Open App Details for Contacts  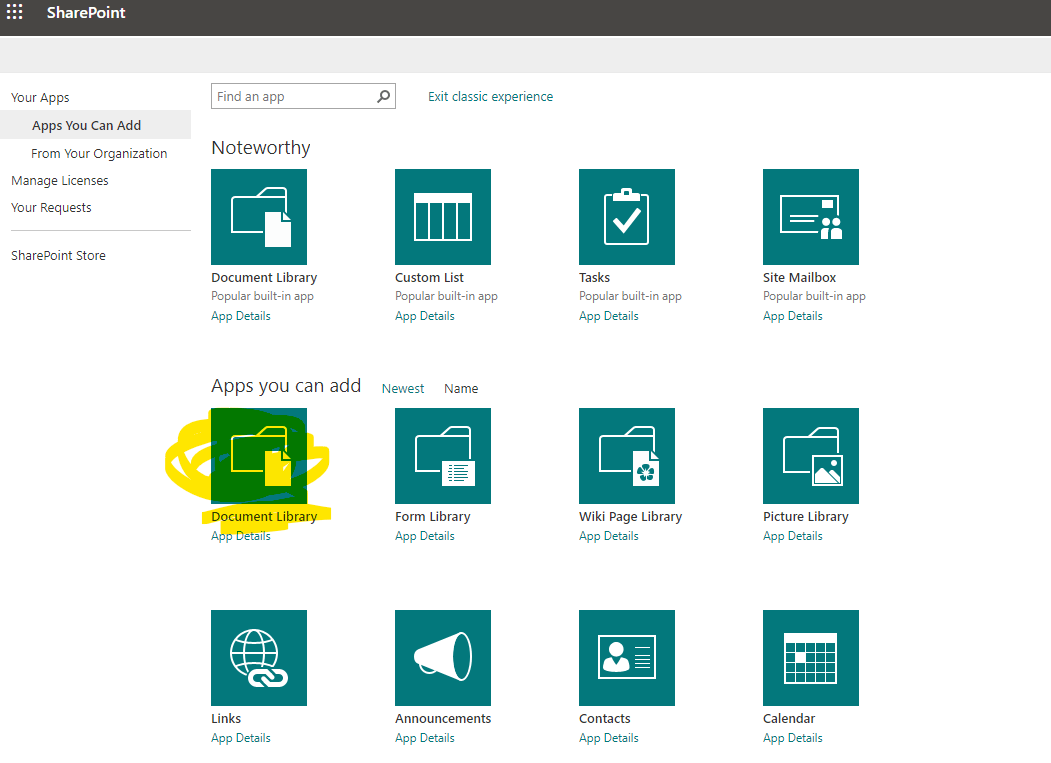609,738
